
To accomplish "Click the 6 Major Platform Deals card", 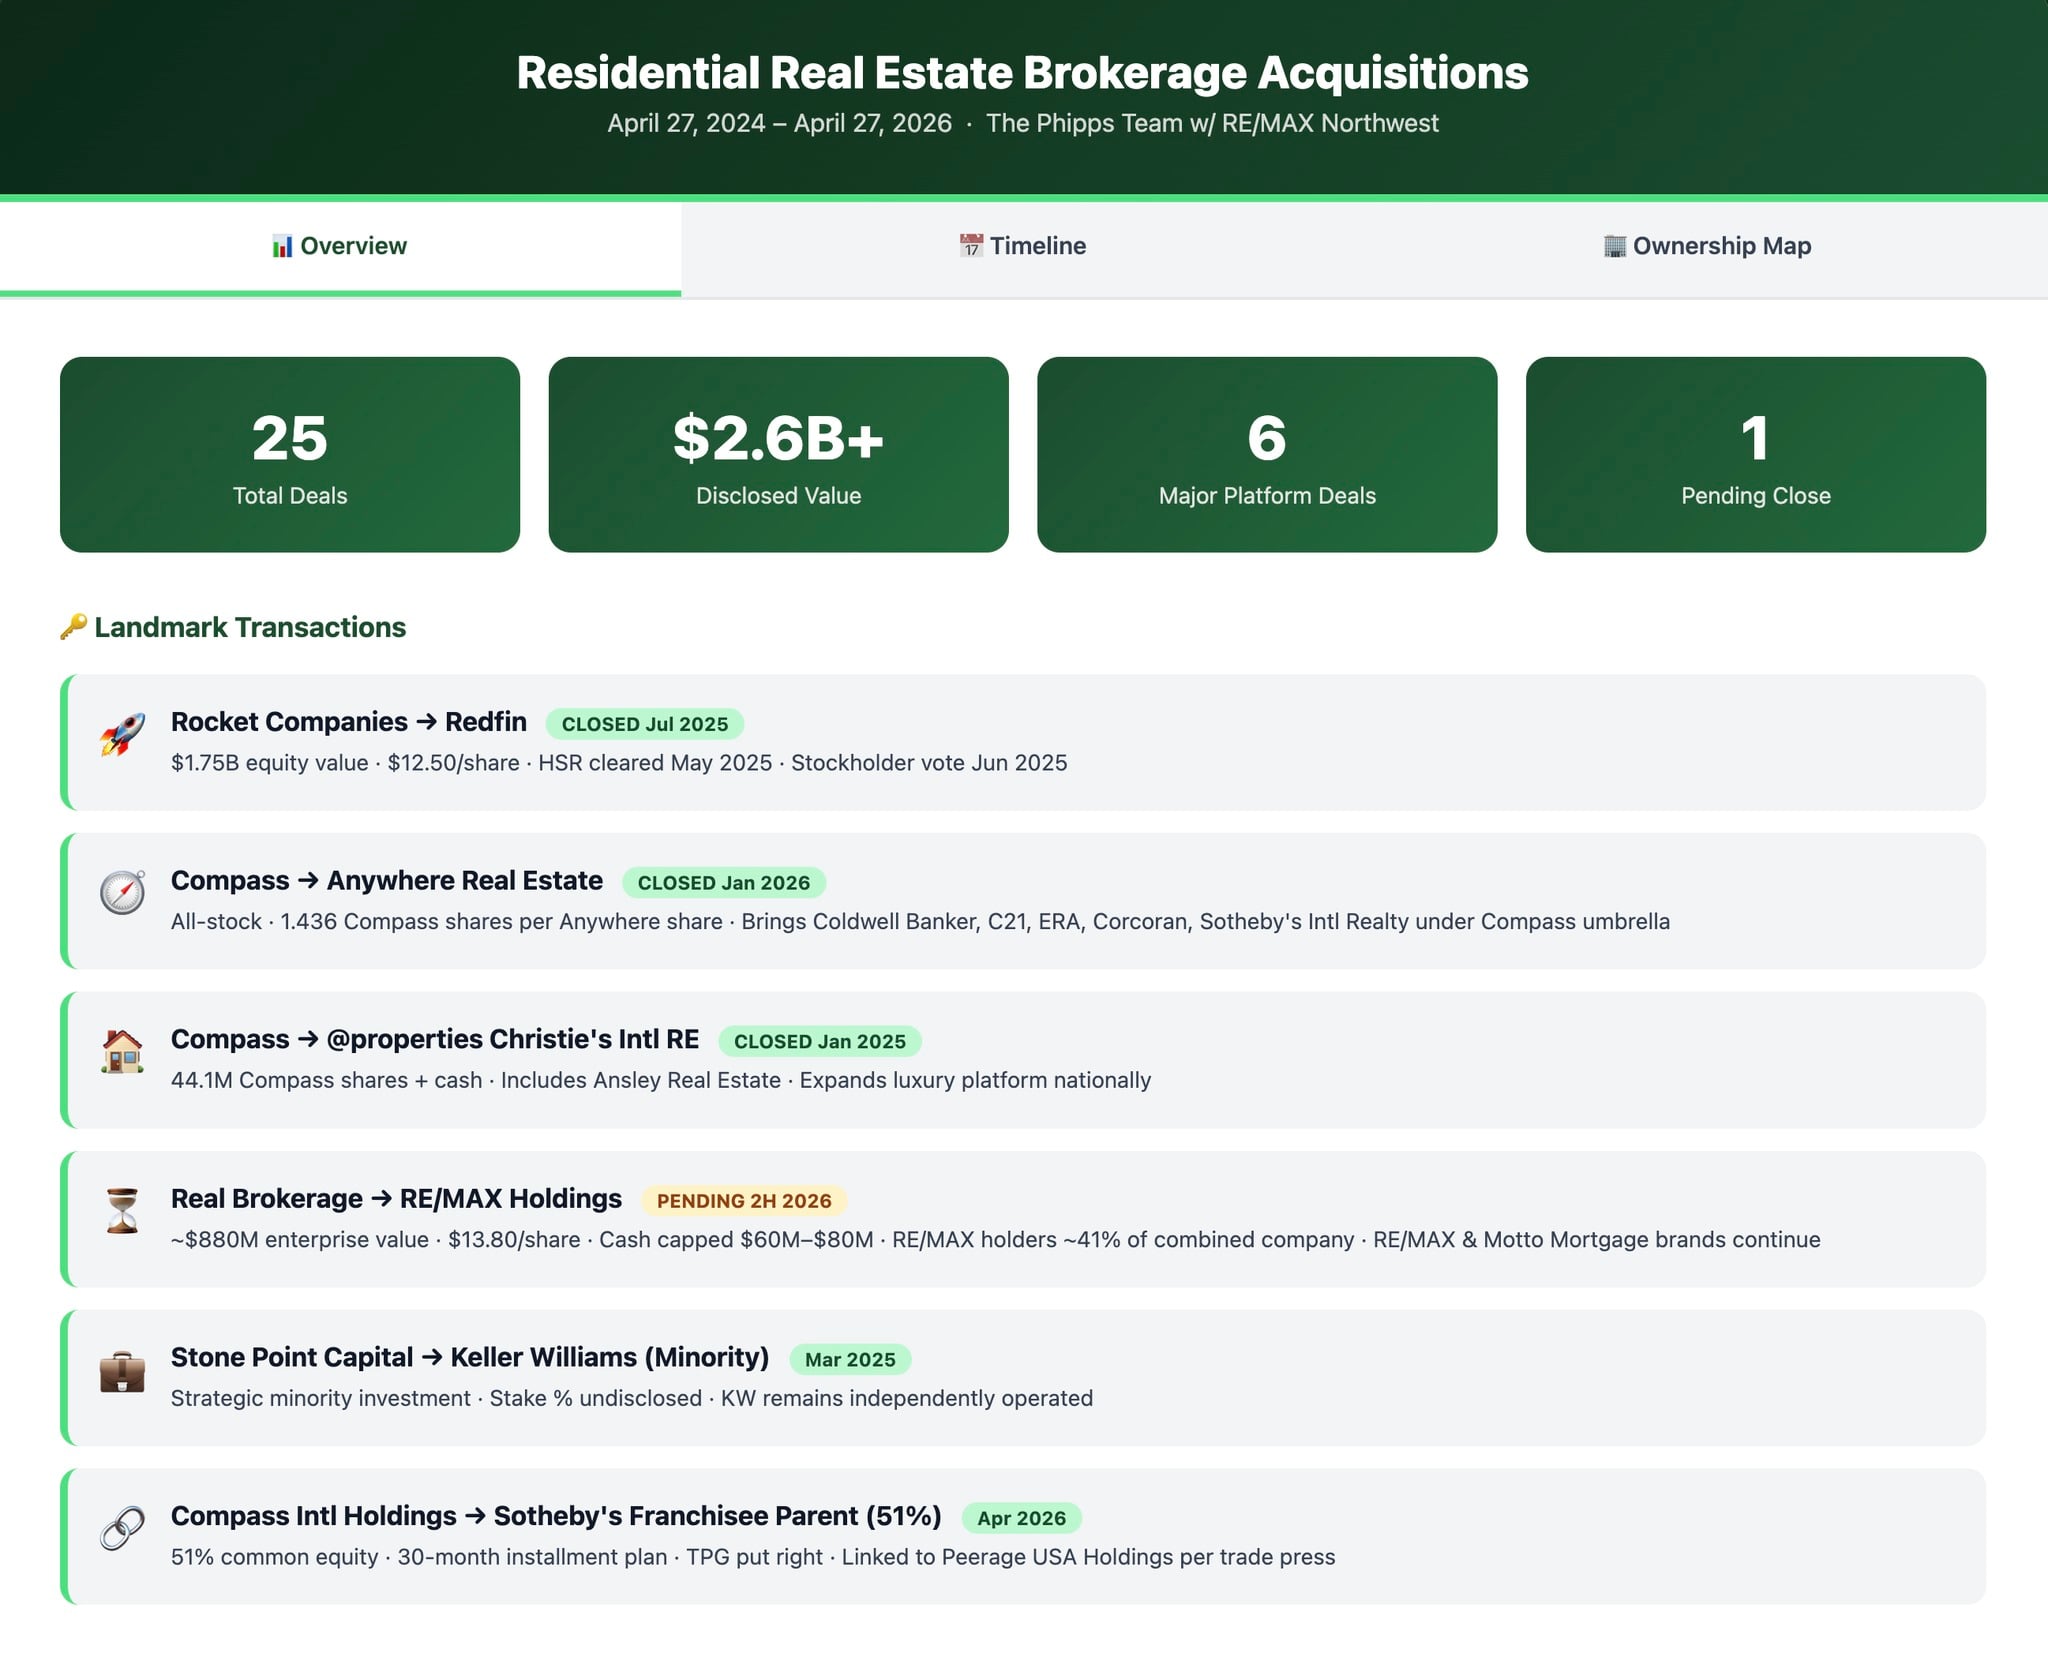I will tap(1267, 454).
